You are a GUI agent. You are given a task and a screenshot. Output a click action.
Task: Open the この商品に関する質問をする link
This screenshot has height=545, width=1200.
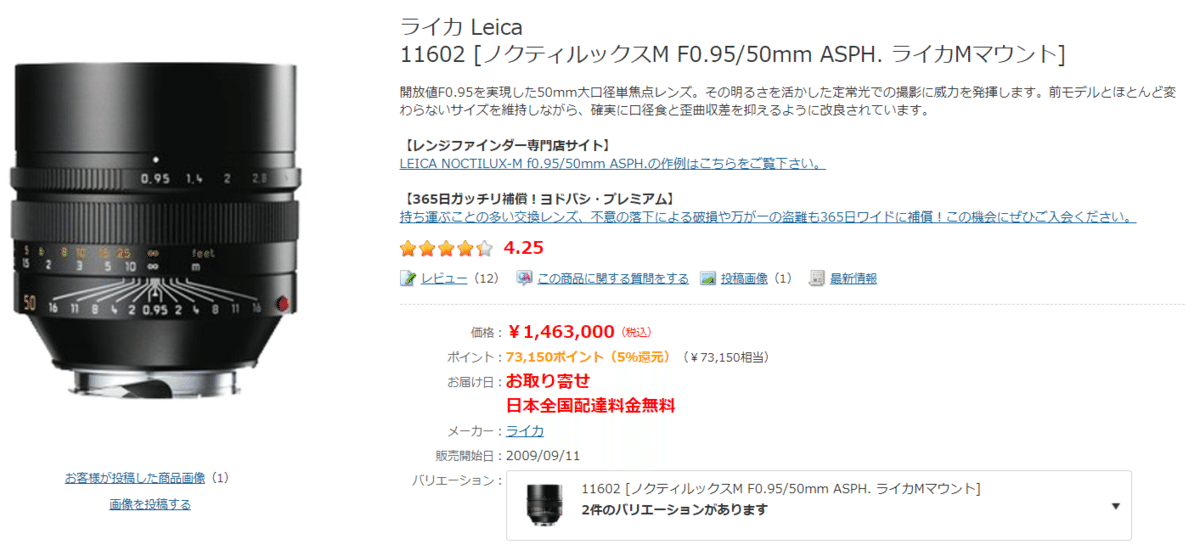[613, 278]
